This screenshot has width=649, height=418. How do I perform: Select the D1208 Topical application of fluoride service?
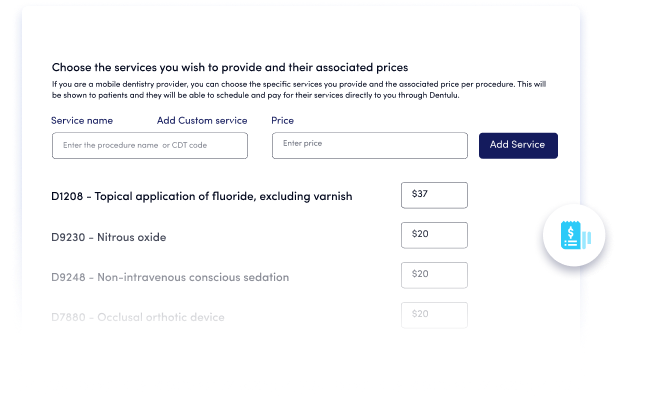[202, 196]
